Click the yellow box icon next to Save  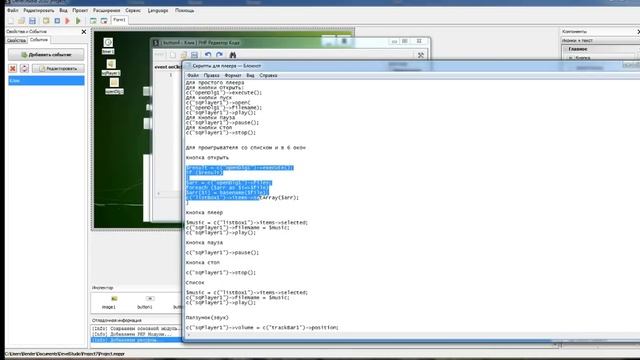(46, 20)
